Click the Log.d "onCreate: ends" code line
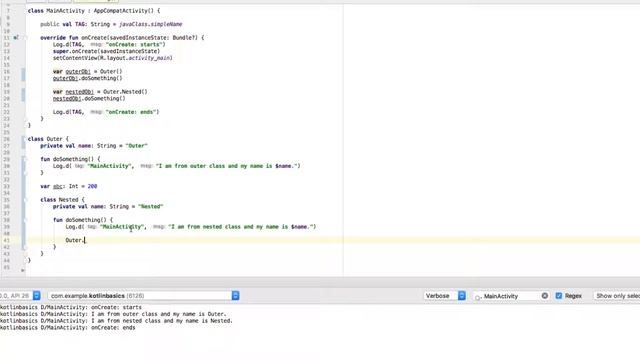Screen dimensions: 640x360 [x=106, y=112]
